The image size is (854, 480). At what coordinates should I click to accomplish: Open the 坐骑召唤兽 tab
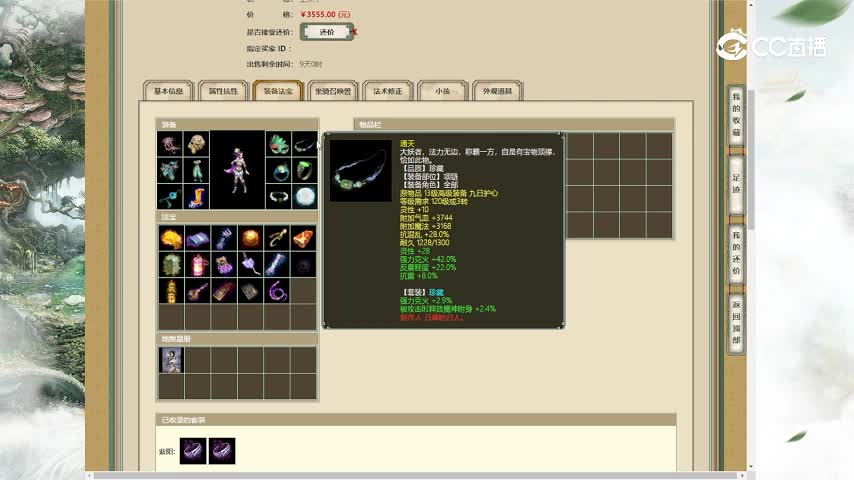click(x=333, y=91)
